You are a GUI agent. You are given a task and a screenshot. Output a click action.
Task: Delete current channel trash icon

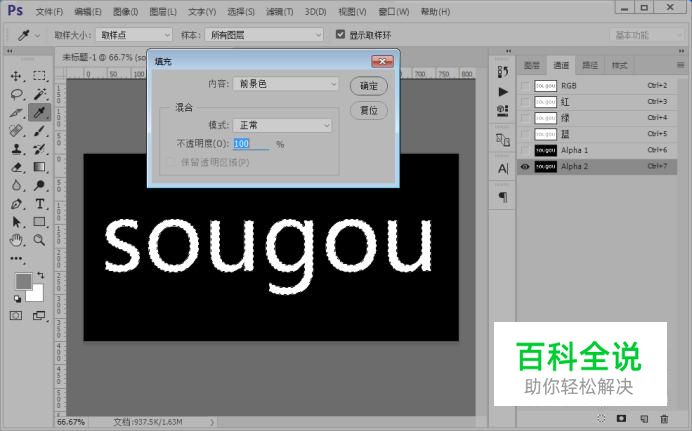(x=664, y=418)
